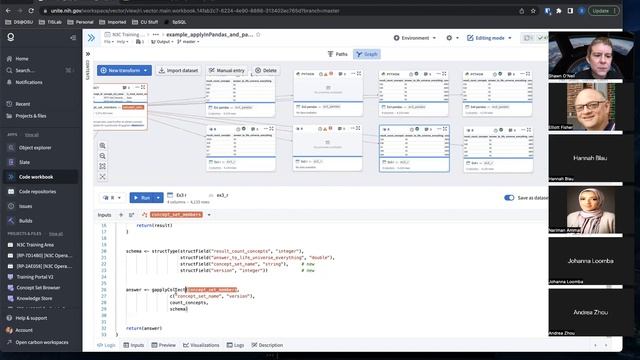Switch to the Graph view

[x=367, y=54]
